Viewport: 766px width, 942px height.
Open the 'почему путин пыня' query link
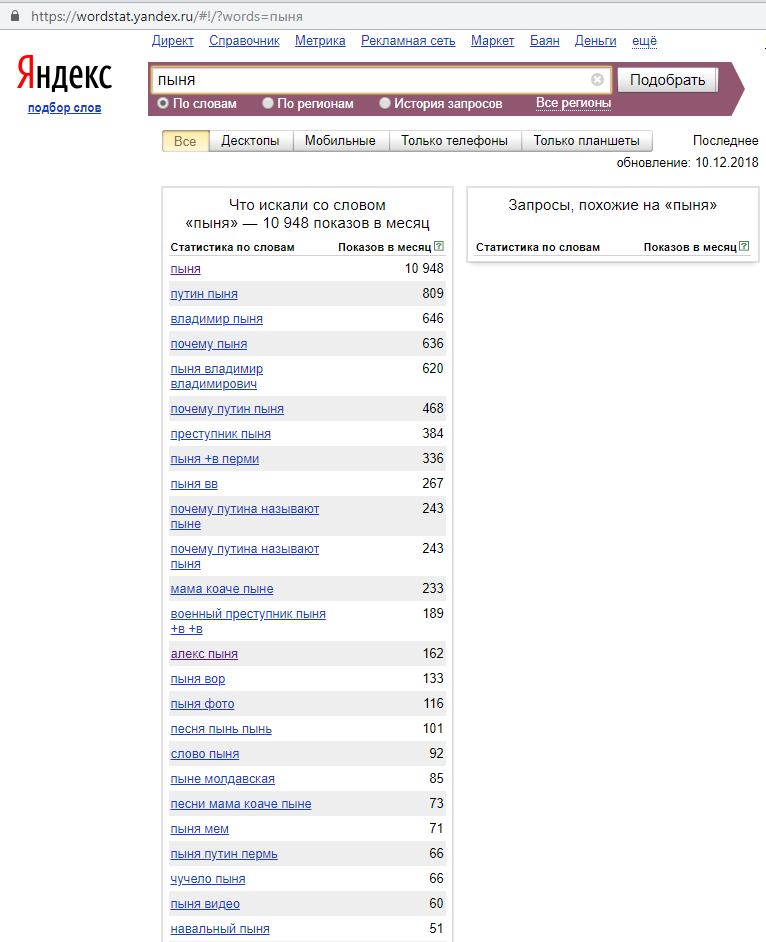coord(227,409)
